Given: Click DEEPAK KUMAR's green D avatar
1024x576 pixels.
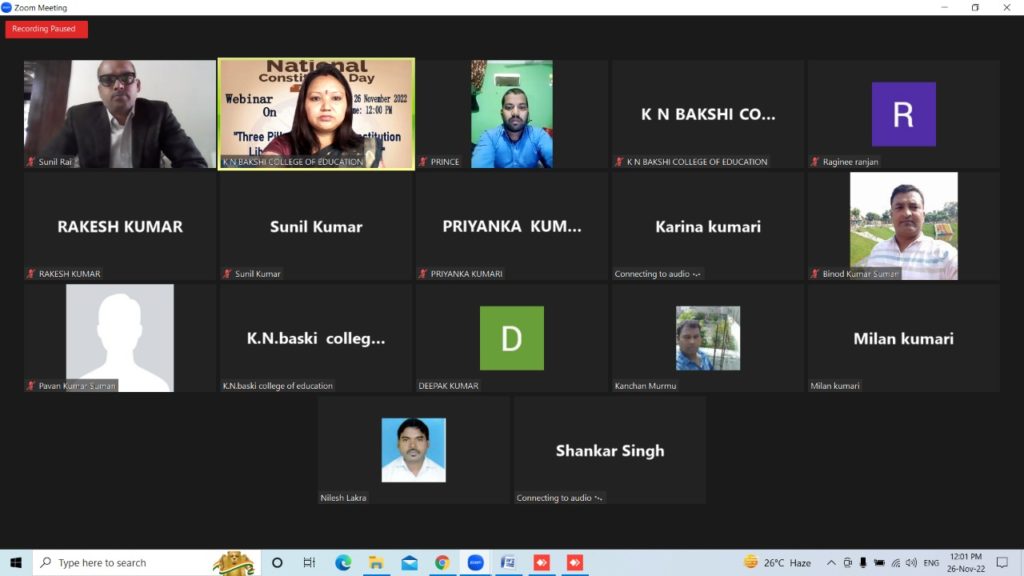Looking at the screenshot, I should tap(511, 338).
